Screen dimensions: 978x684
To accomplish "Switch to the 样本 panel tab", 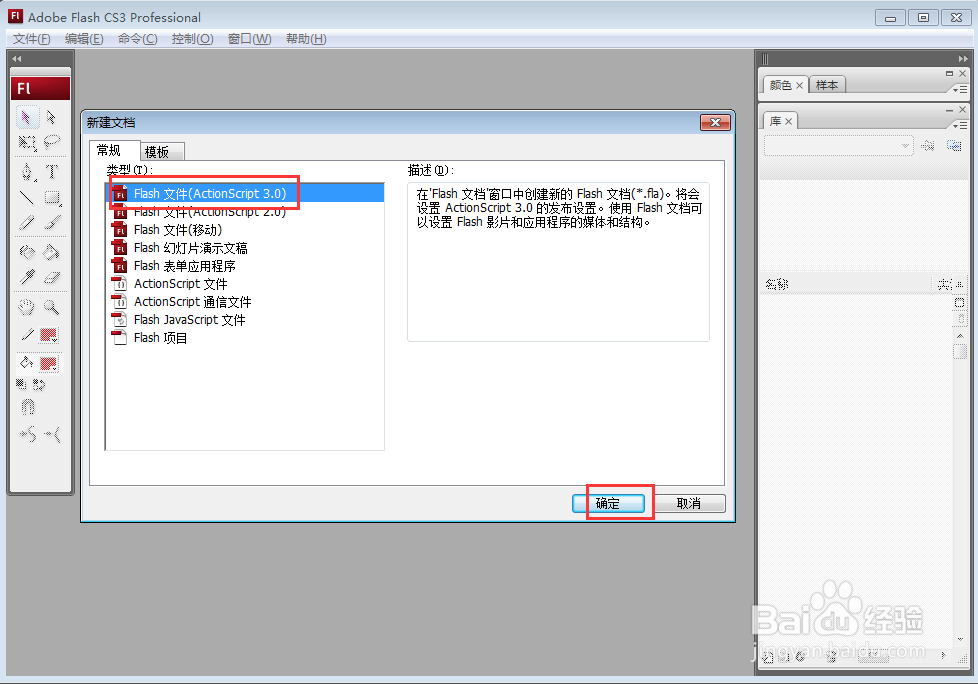I will [827, 85].
